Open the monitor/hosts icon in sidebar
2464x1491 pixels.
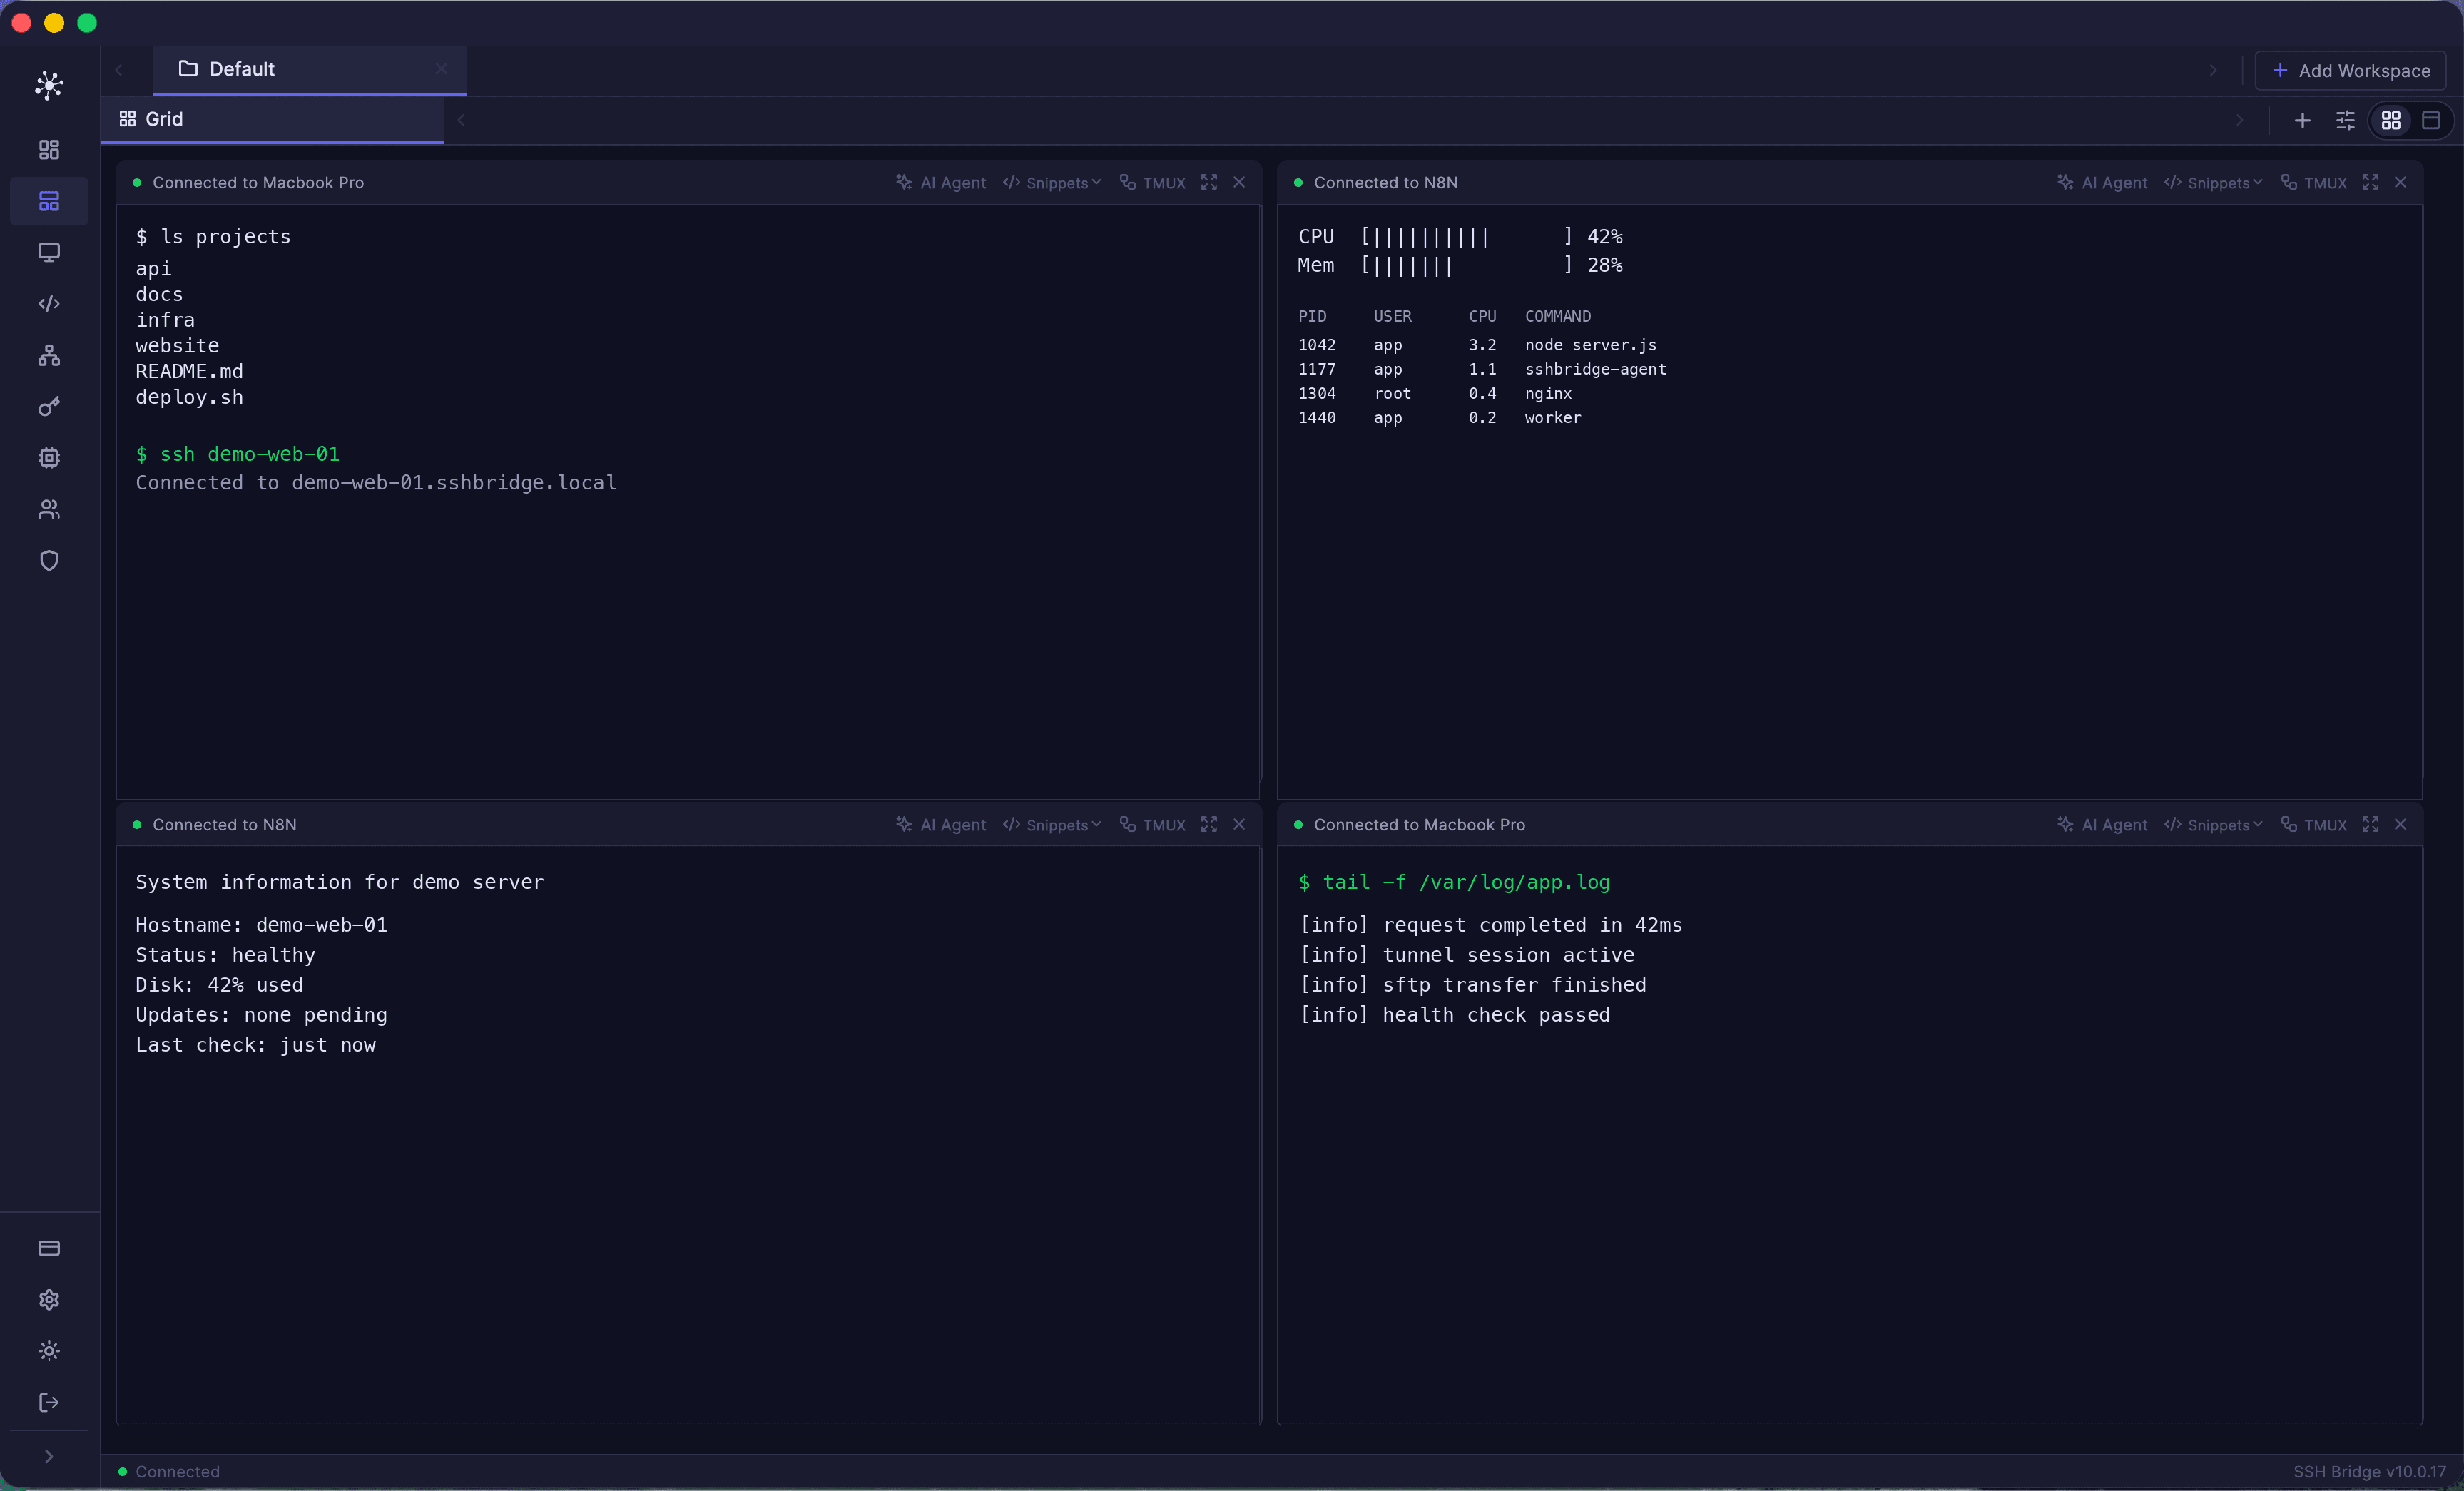(49, 252)
